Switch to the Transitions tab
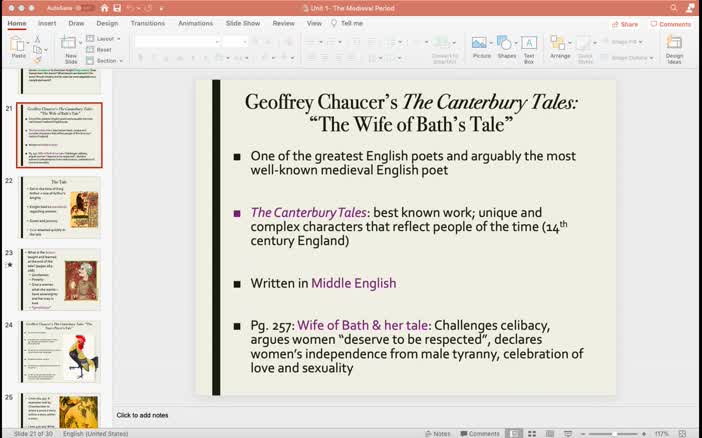Screen dimensions: 702x438 click(148, 23)
